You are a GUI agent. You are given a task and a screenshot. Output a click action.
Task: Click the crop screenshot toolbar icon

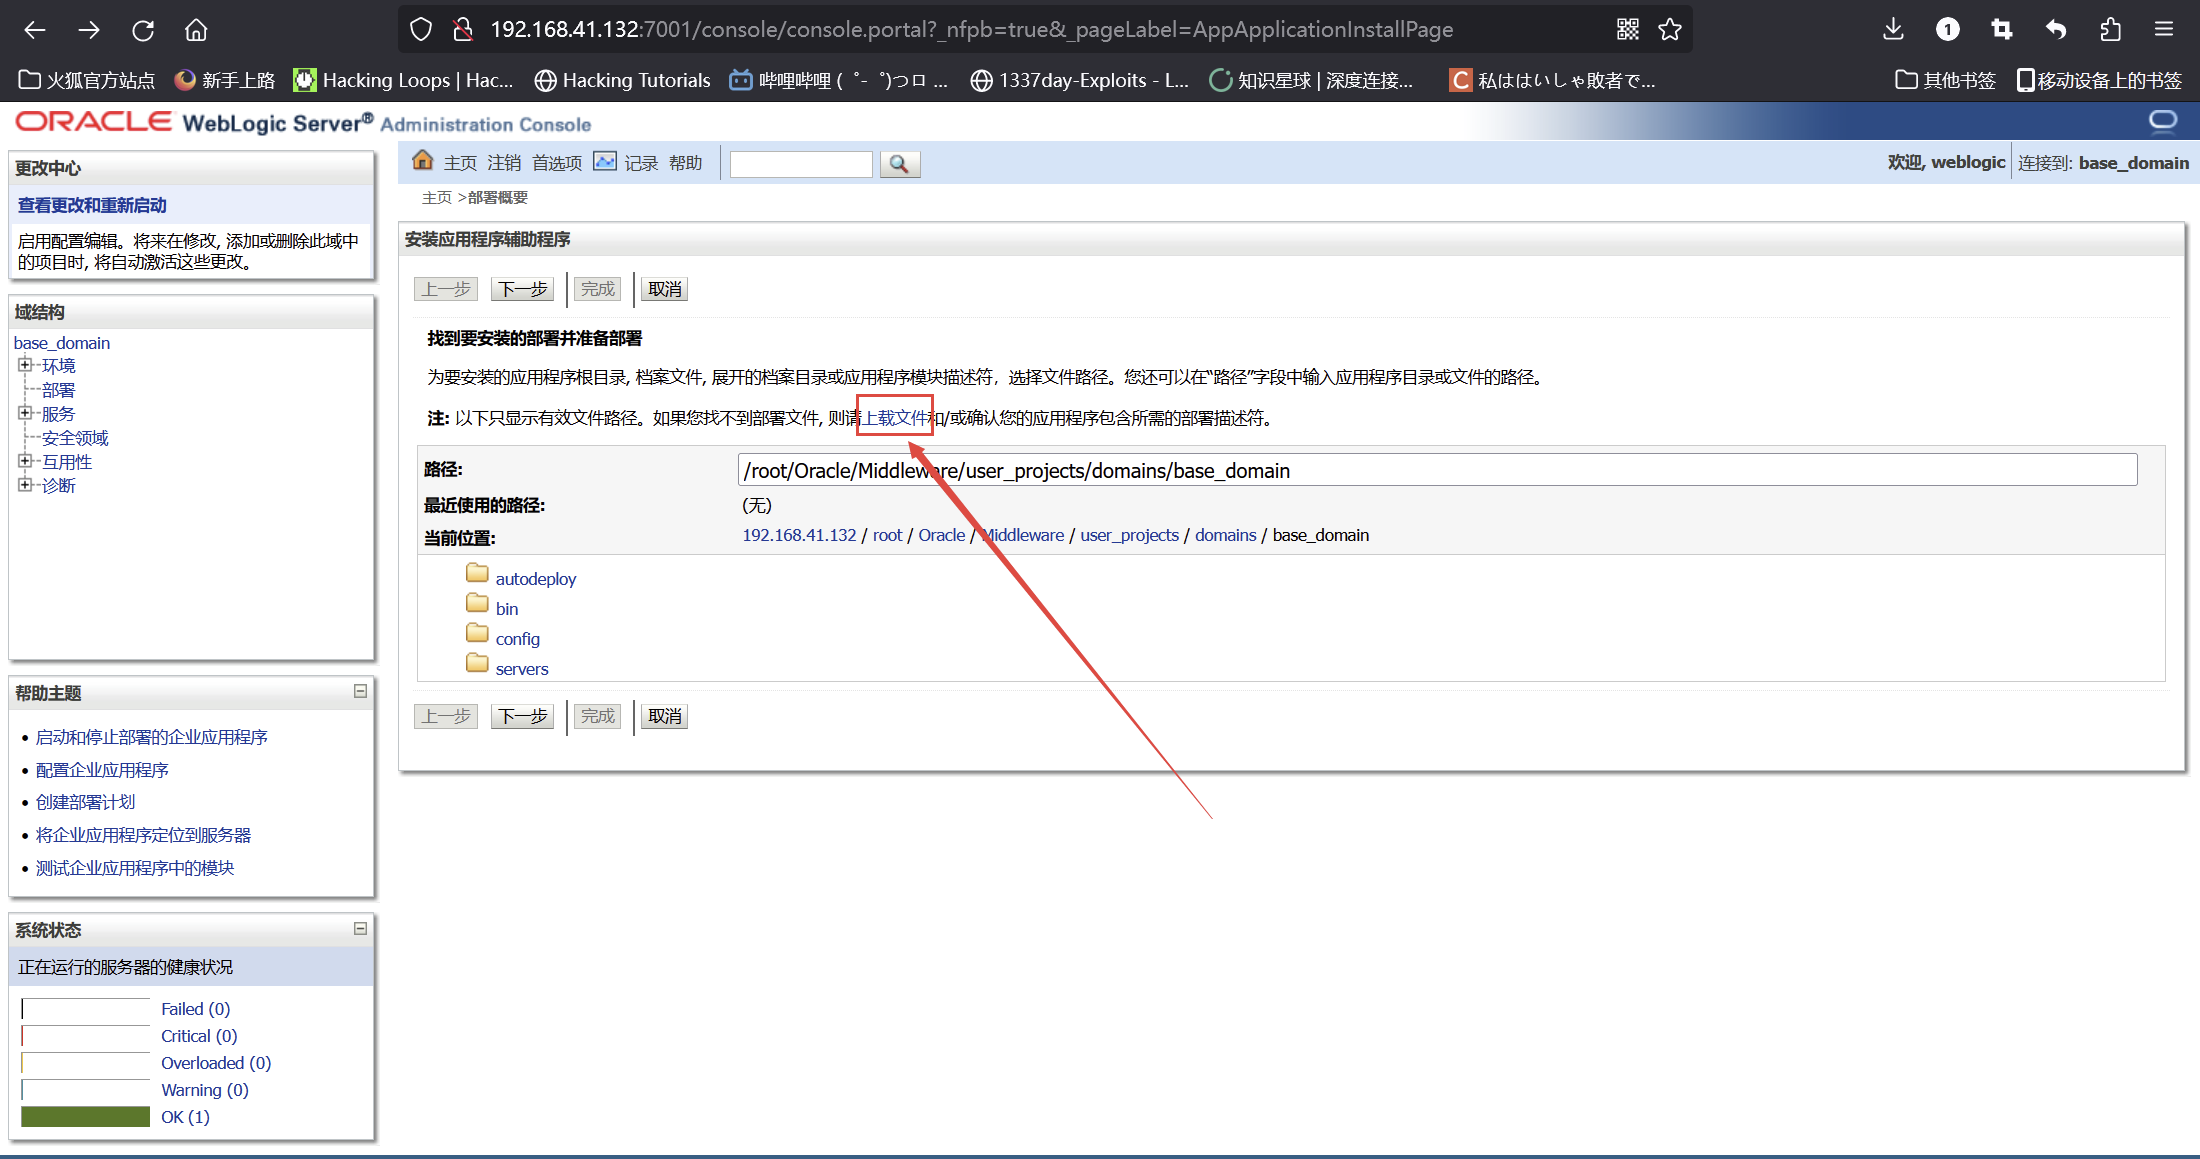click(x=2001, y=30)
